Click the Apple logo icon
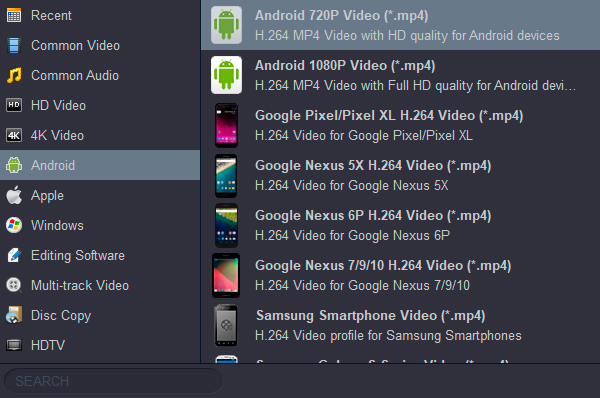This screenshot has width=600, height=398. coord(14,195)
